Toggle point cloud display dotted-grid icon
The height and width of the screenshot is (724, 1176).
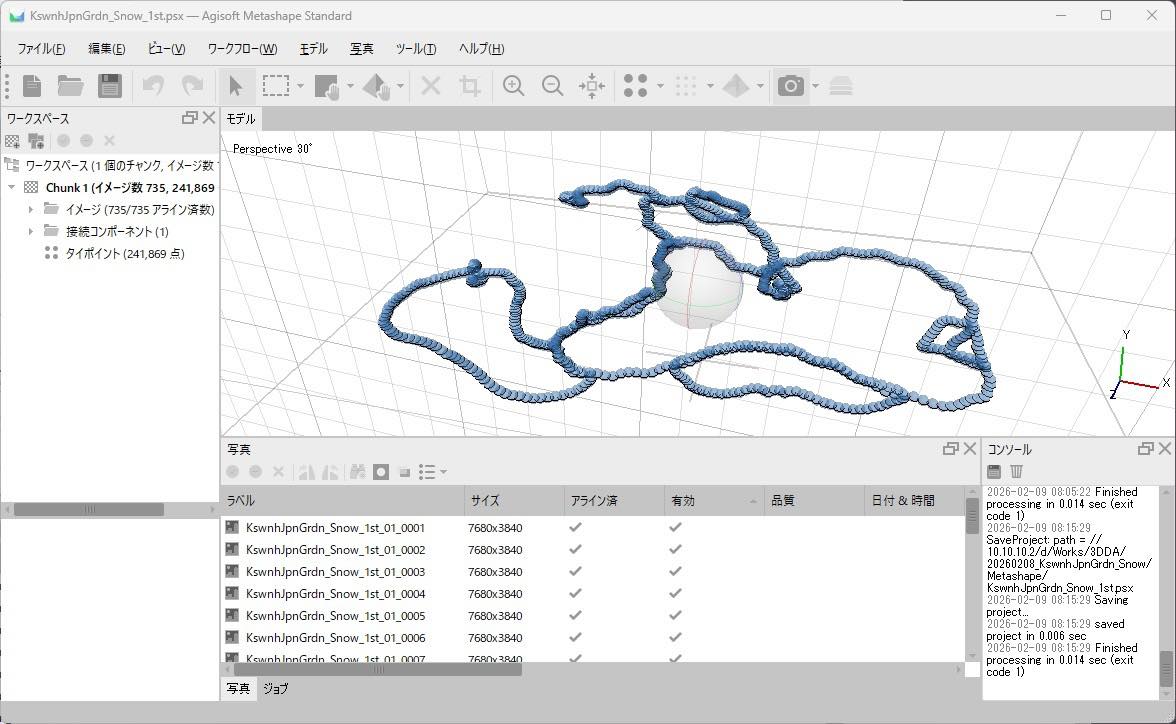pos(686,86)
